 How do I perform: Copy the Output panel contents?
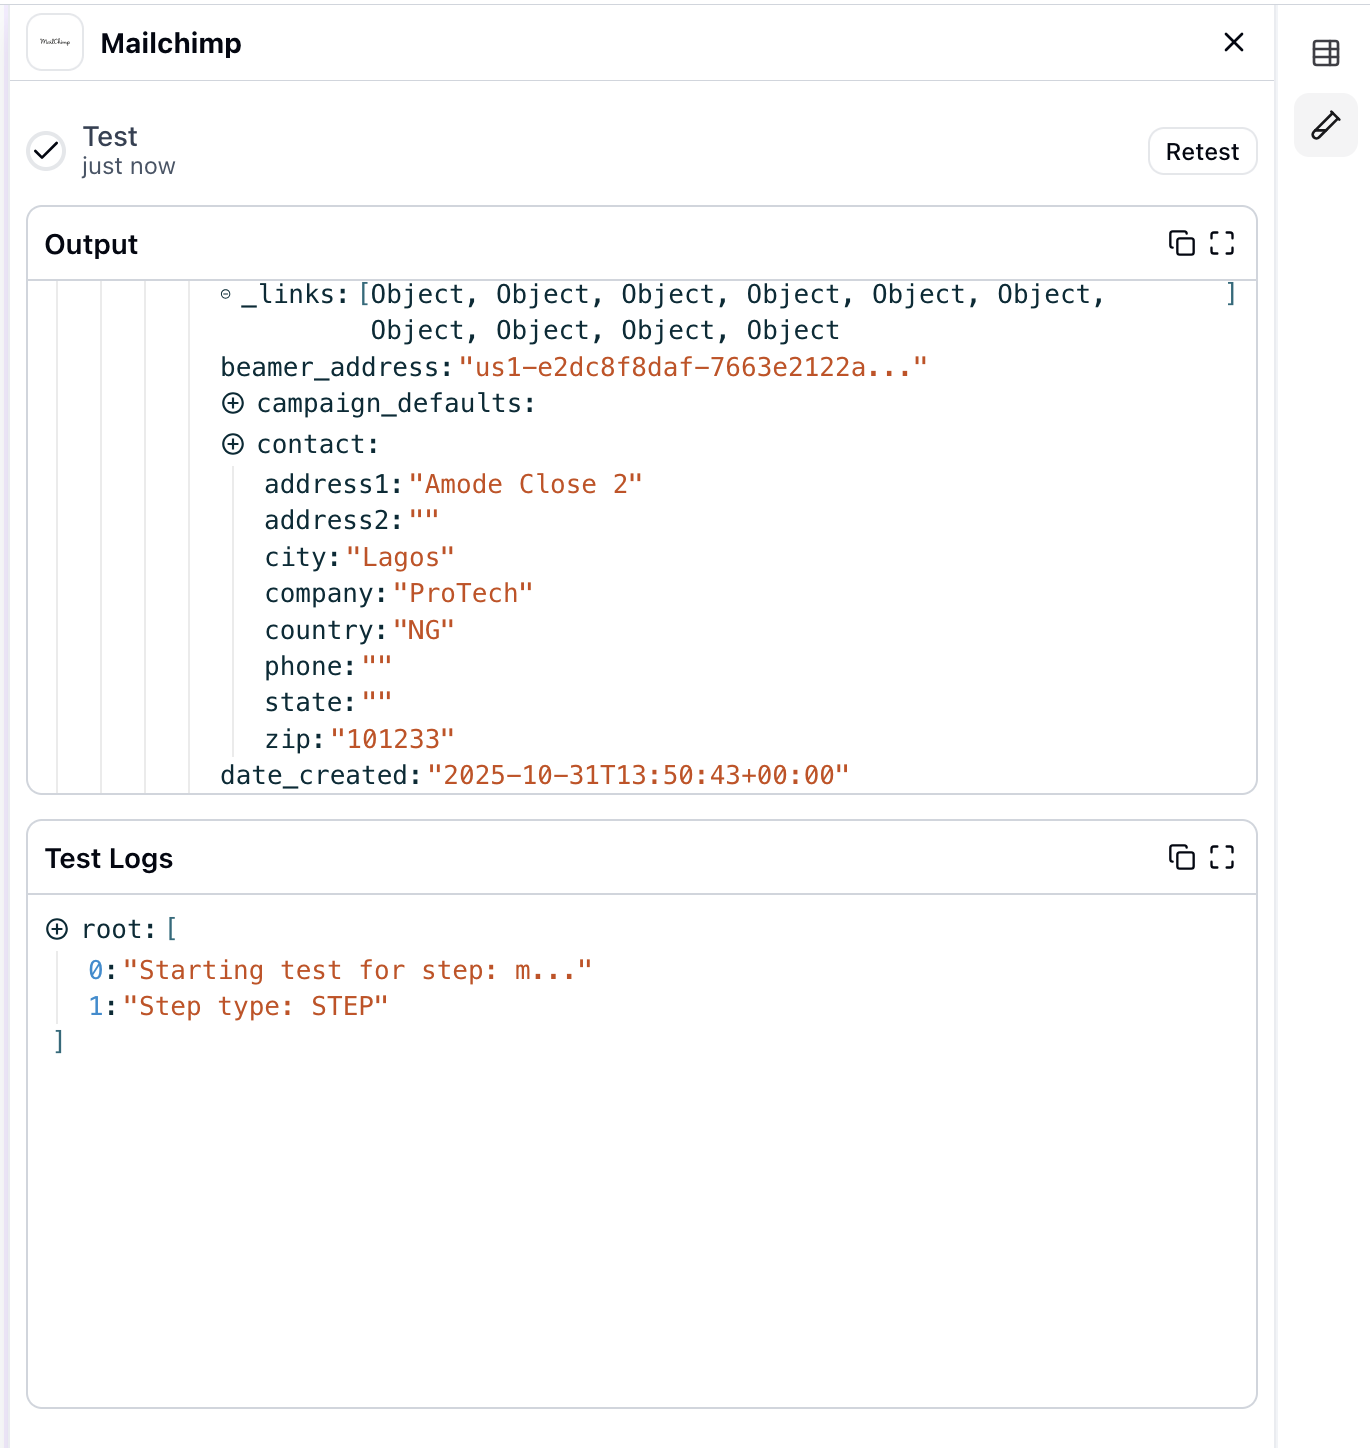(1181, 243)
